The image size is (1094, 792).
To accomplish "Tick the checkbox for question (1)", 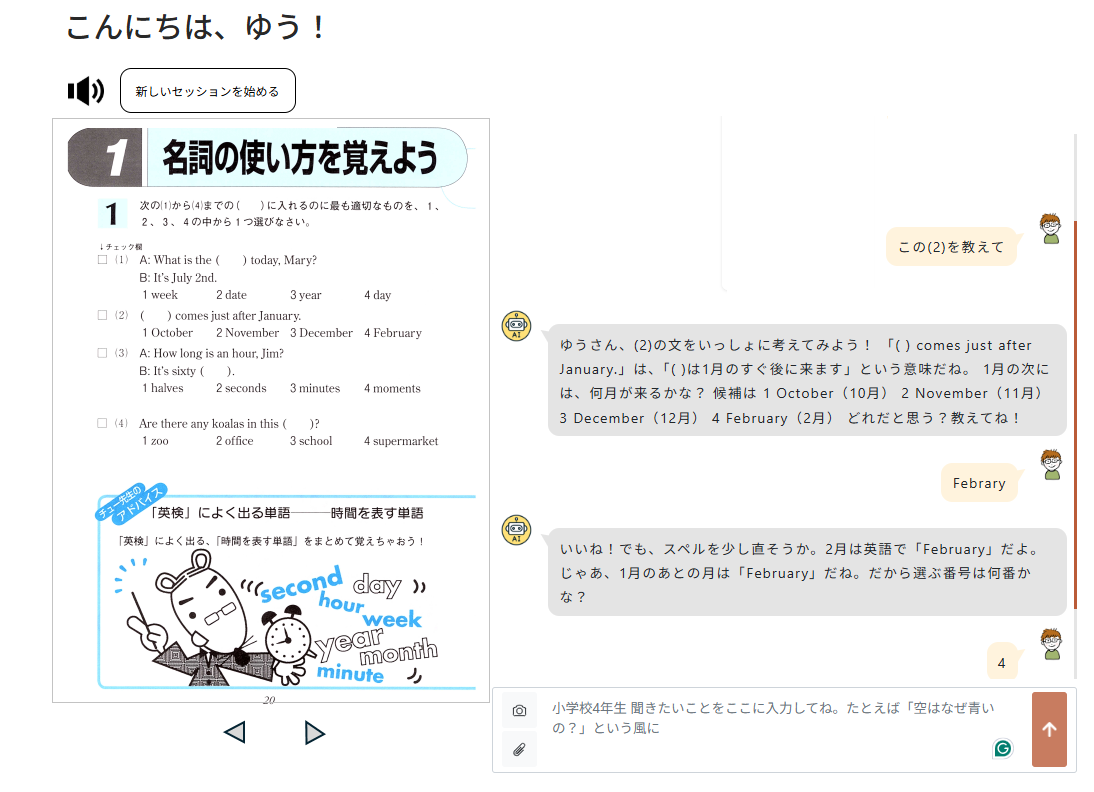I will [x=103, y=260].
